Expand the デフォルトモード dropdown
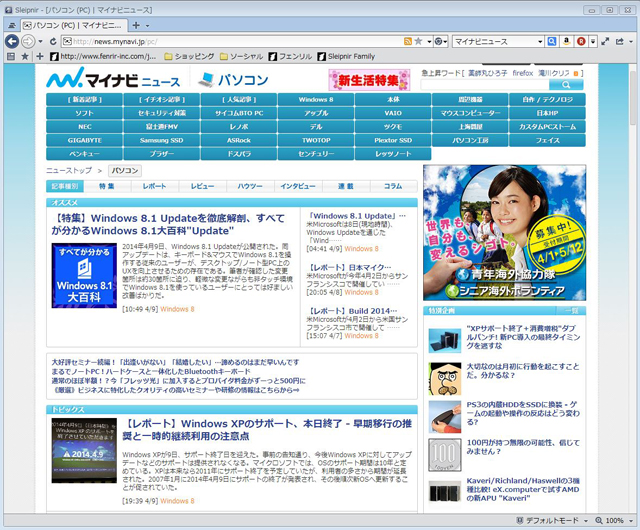This screenshot has height=530, width=640. pos(586,521)
